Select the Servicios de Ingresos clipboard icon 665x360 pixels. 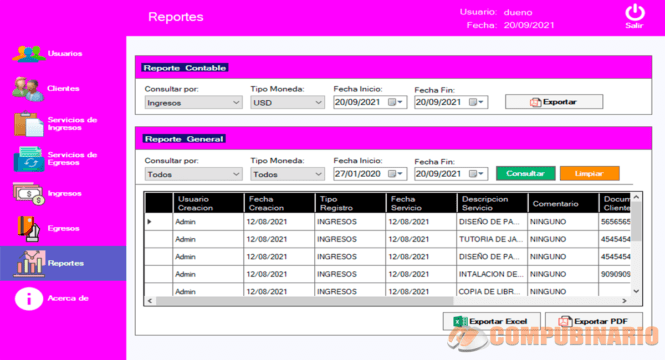tap(28, 124)
